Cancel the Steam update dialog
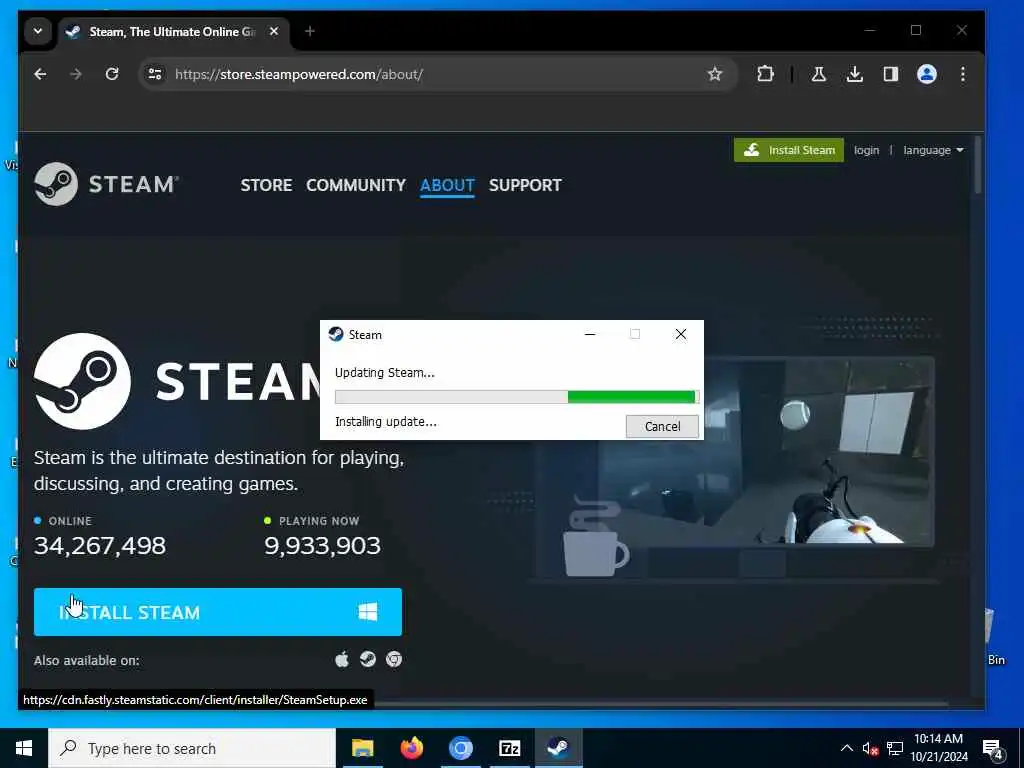The image size is (1024, 768). [x=662, y=426]
